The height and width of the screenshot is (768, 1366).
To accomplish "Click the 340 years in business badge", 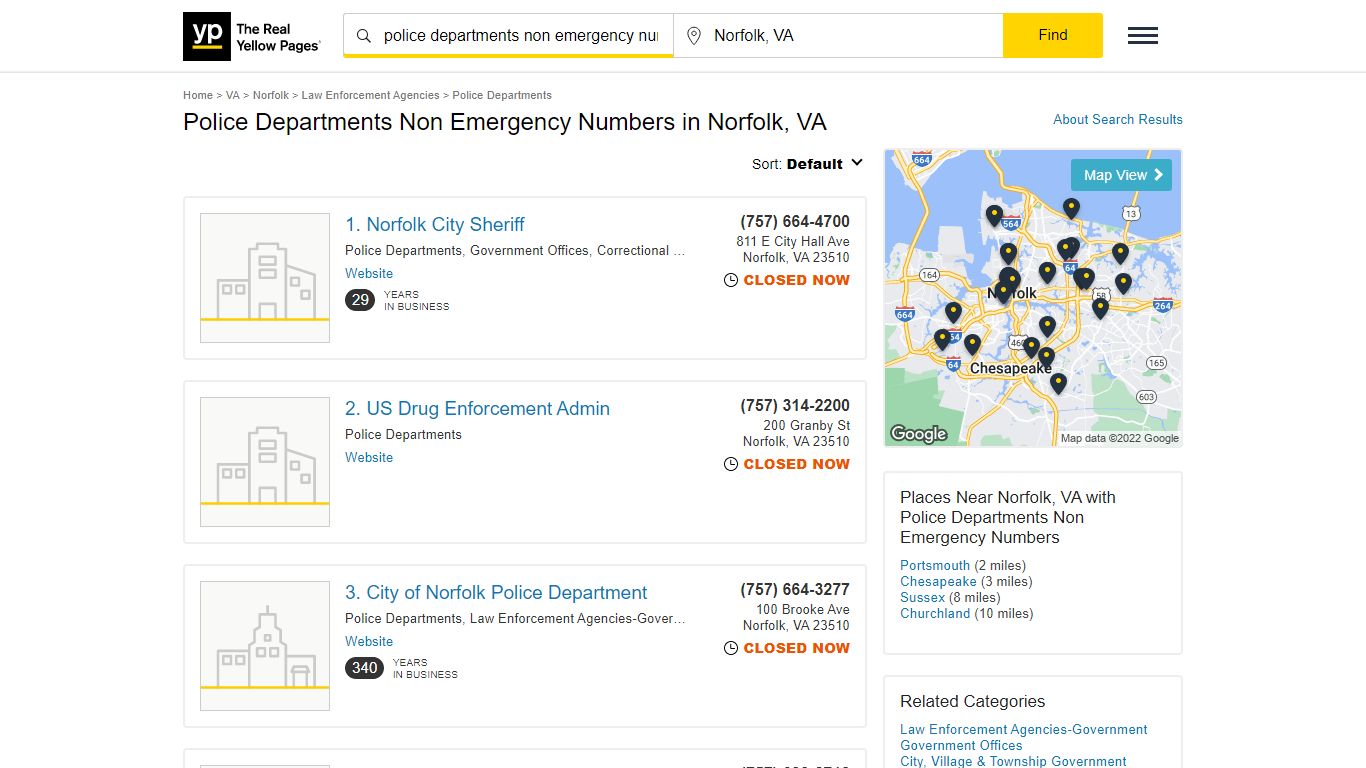I will click(x=364, y=668).
